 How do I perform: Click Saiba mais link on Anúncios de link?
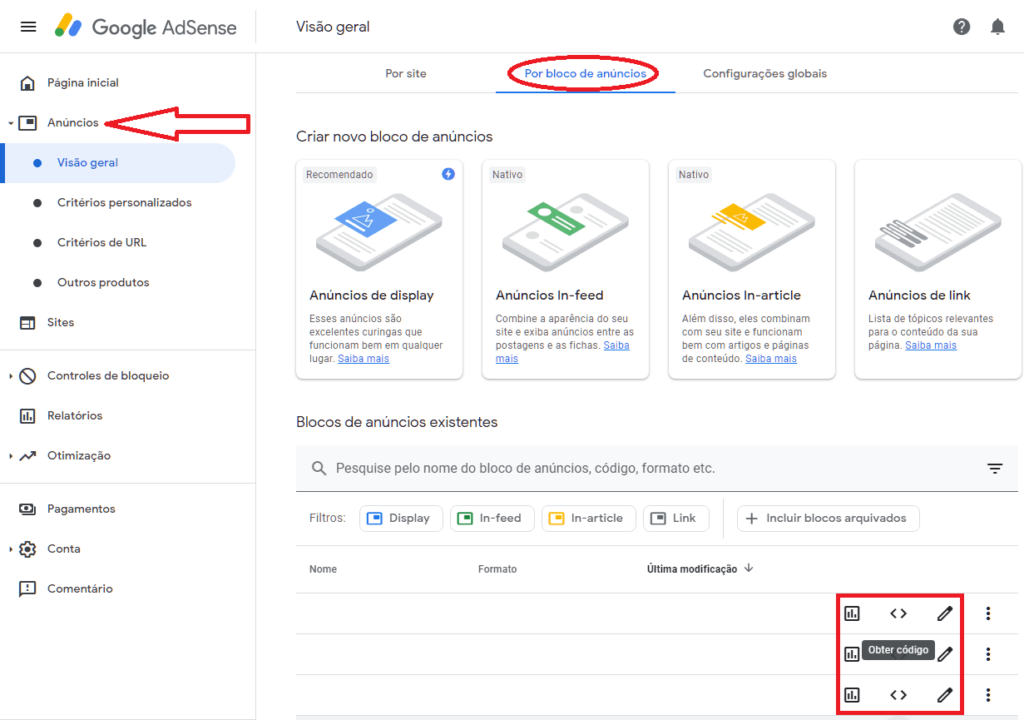click(931, 346)
